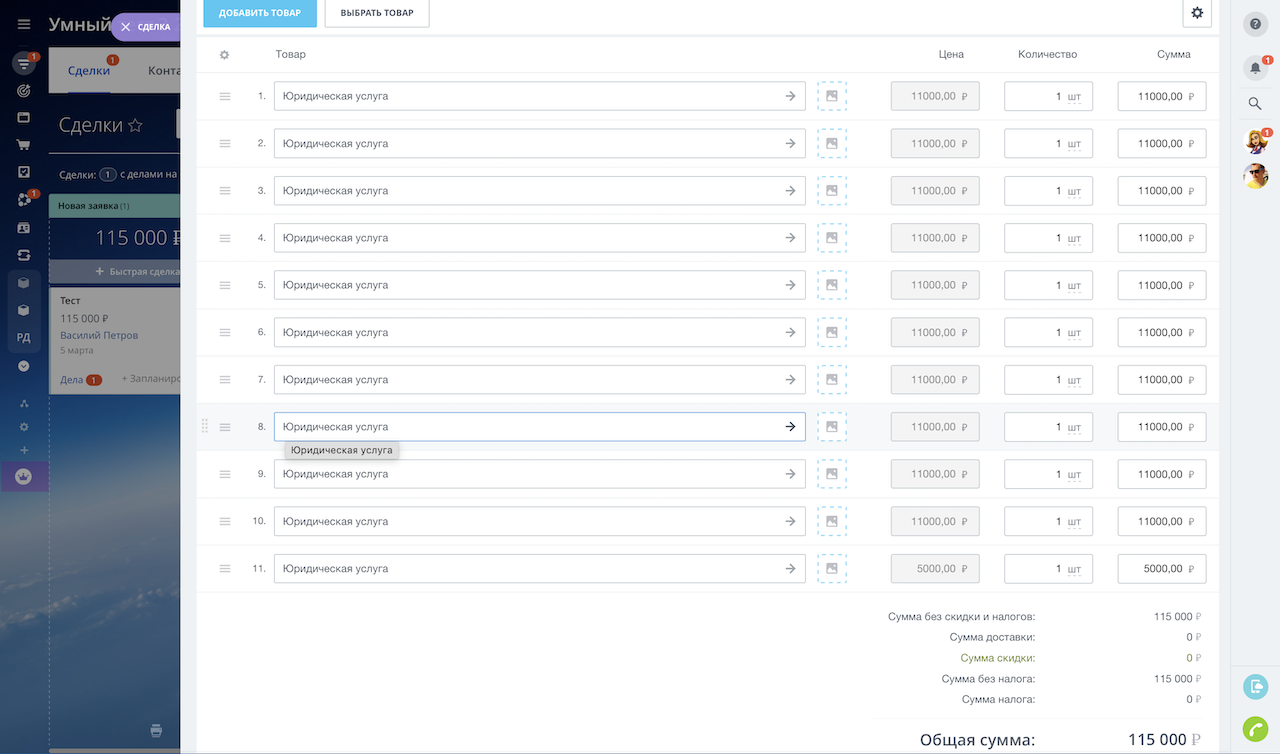
Task: Open the hamburger main menu
Action: pyautogui.click(x=24, y=25)
